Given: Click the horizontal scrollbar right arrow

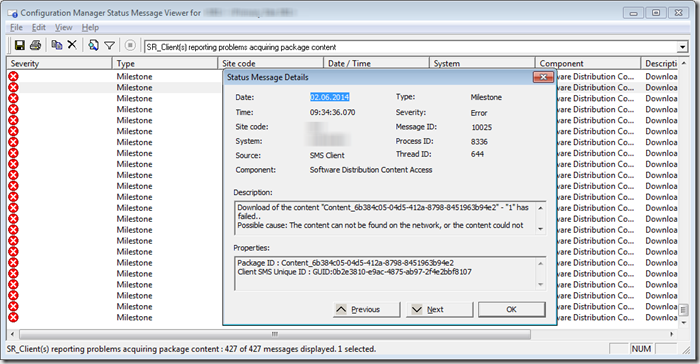Looking at the screenshot, I should (x=671, y=334).
